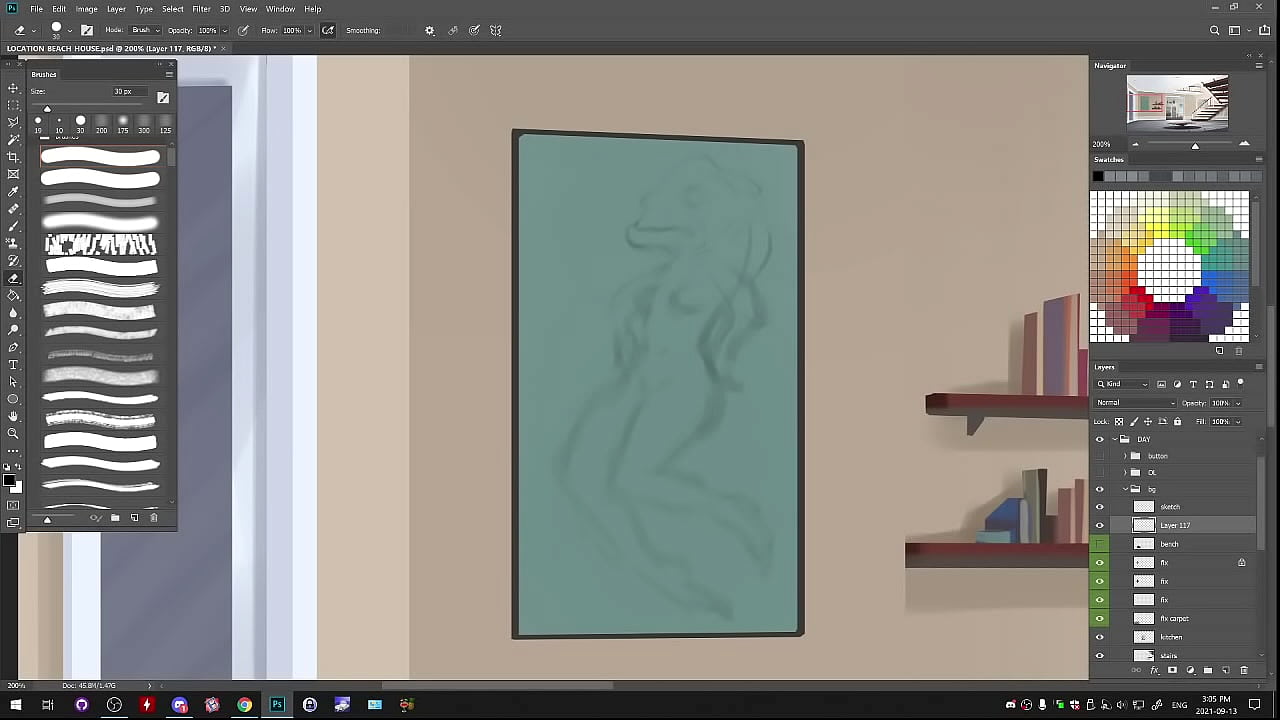
Task: Select the Crop tool
Action: click(x=13, y=157)
